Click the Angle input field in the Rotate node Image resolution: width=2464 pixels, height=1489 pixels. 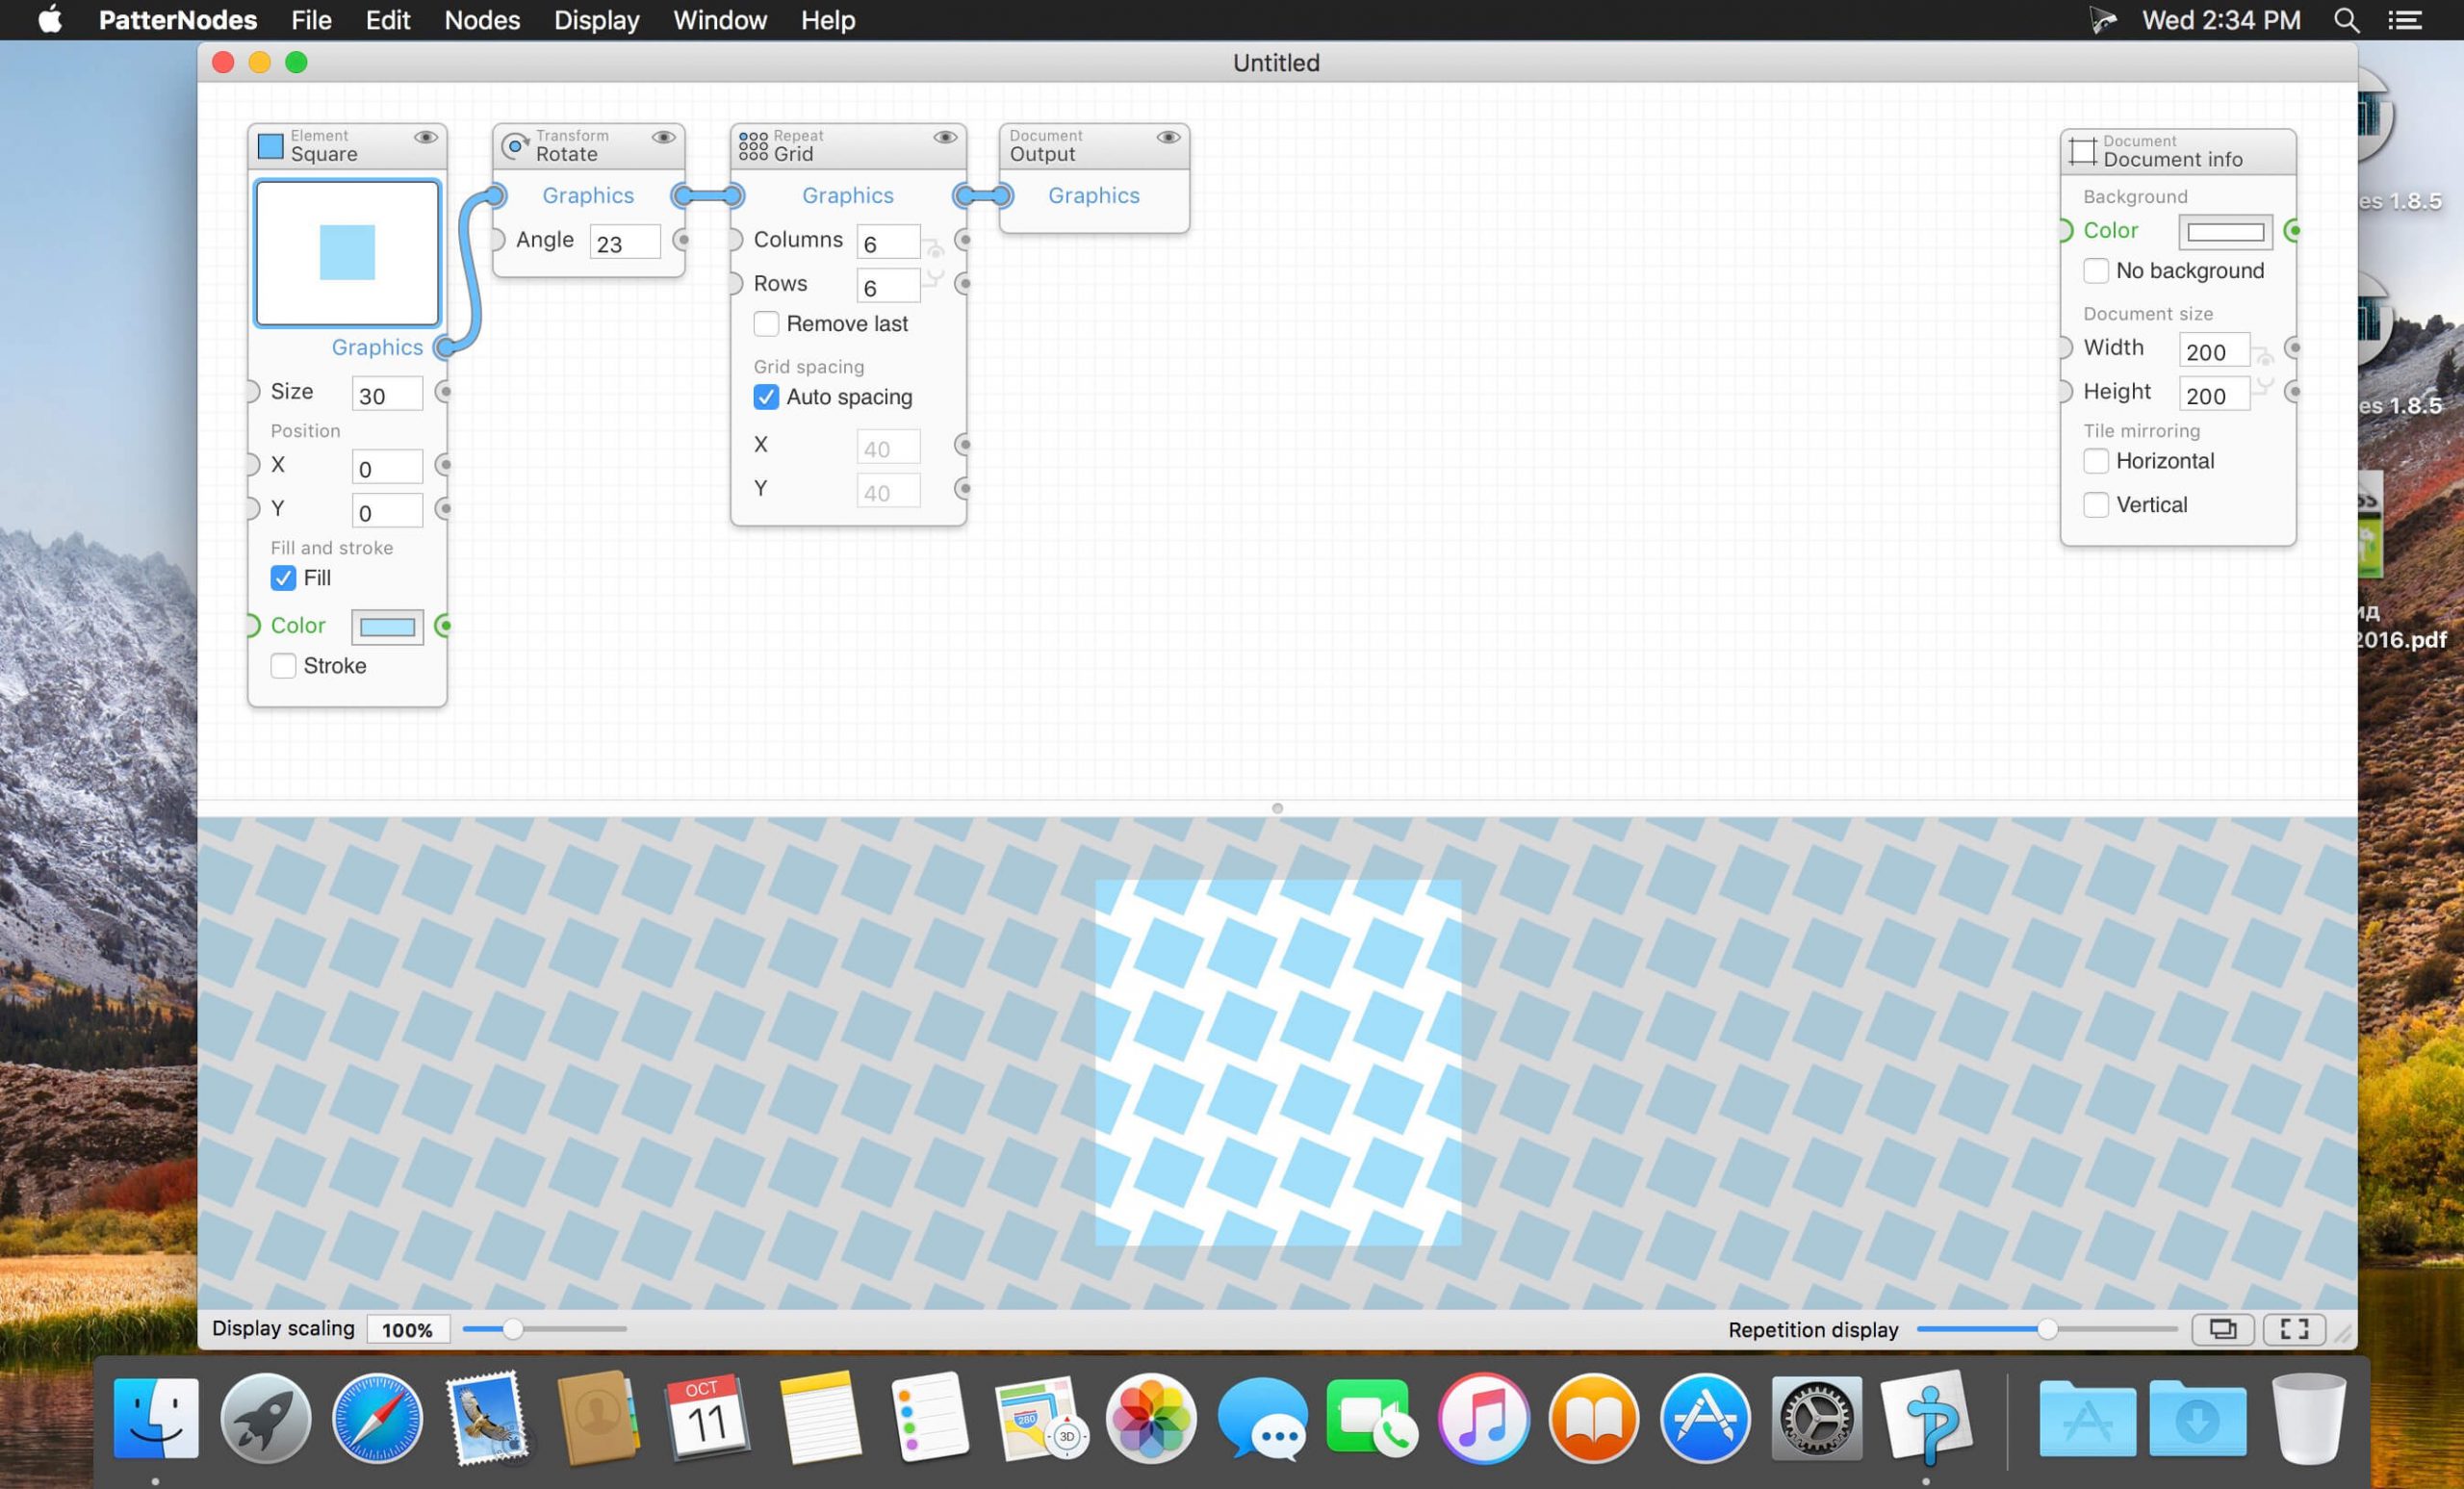pos(624,242)
